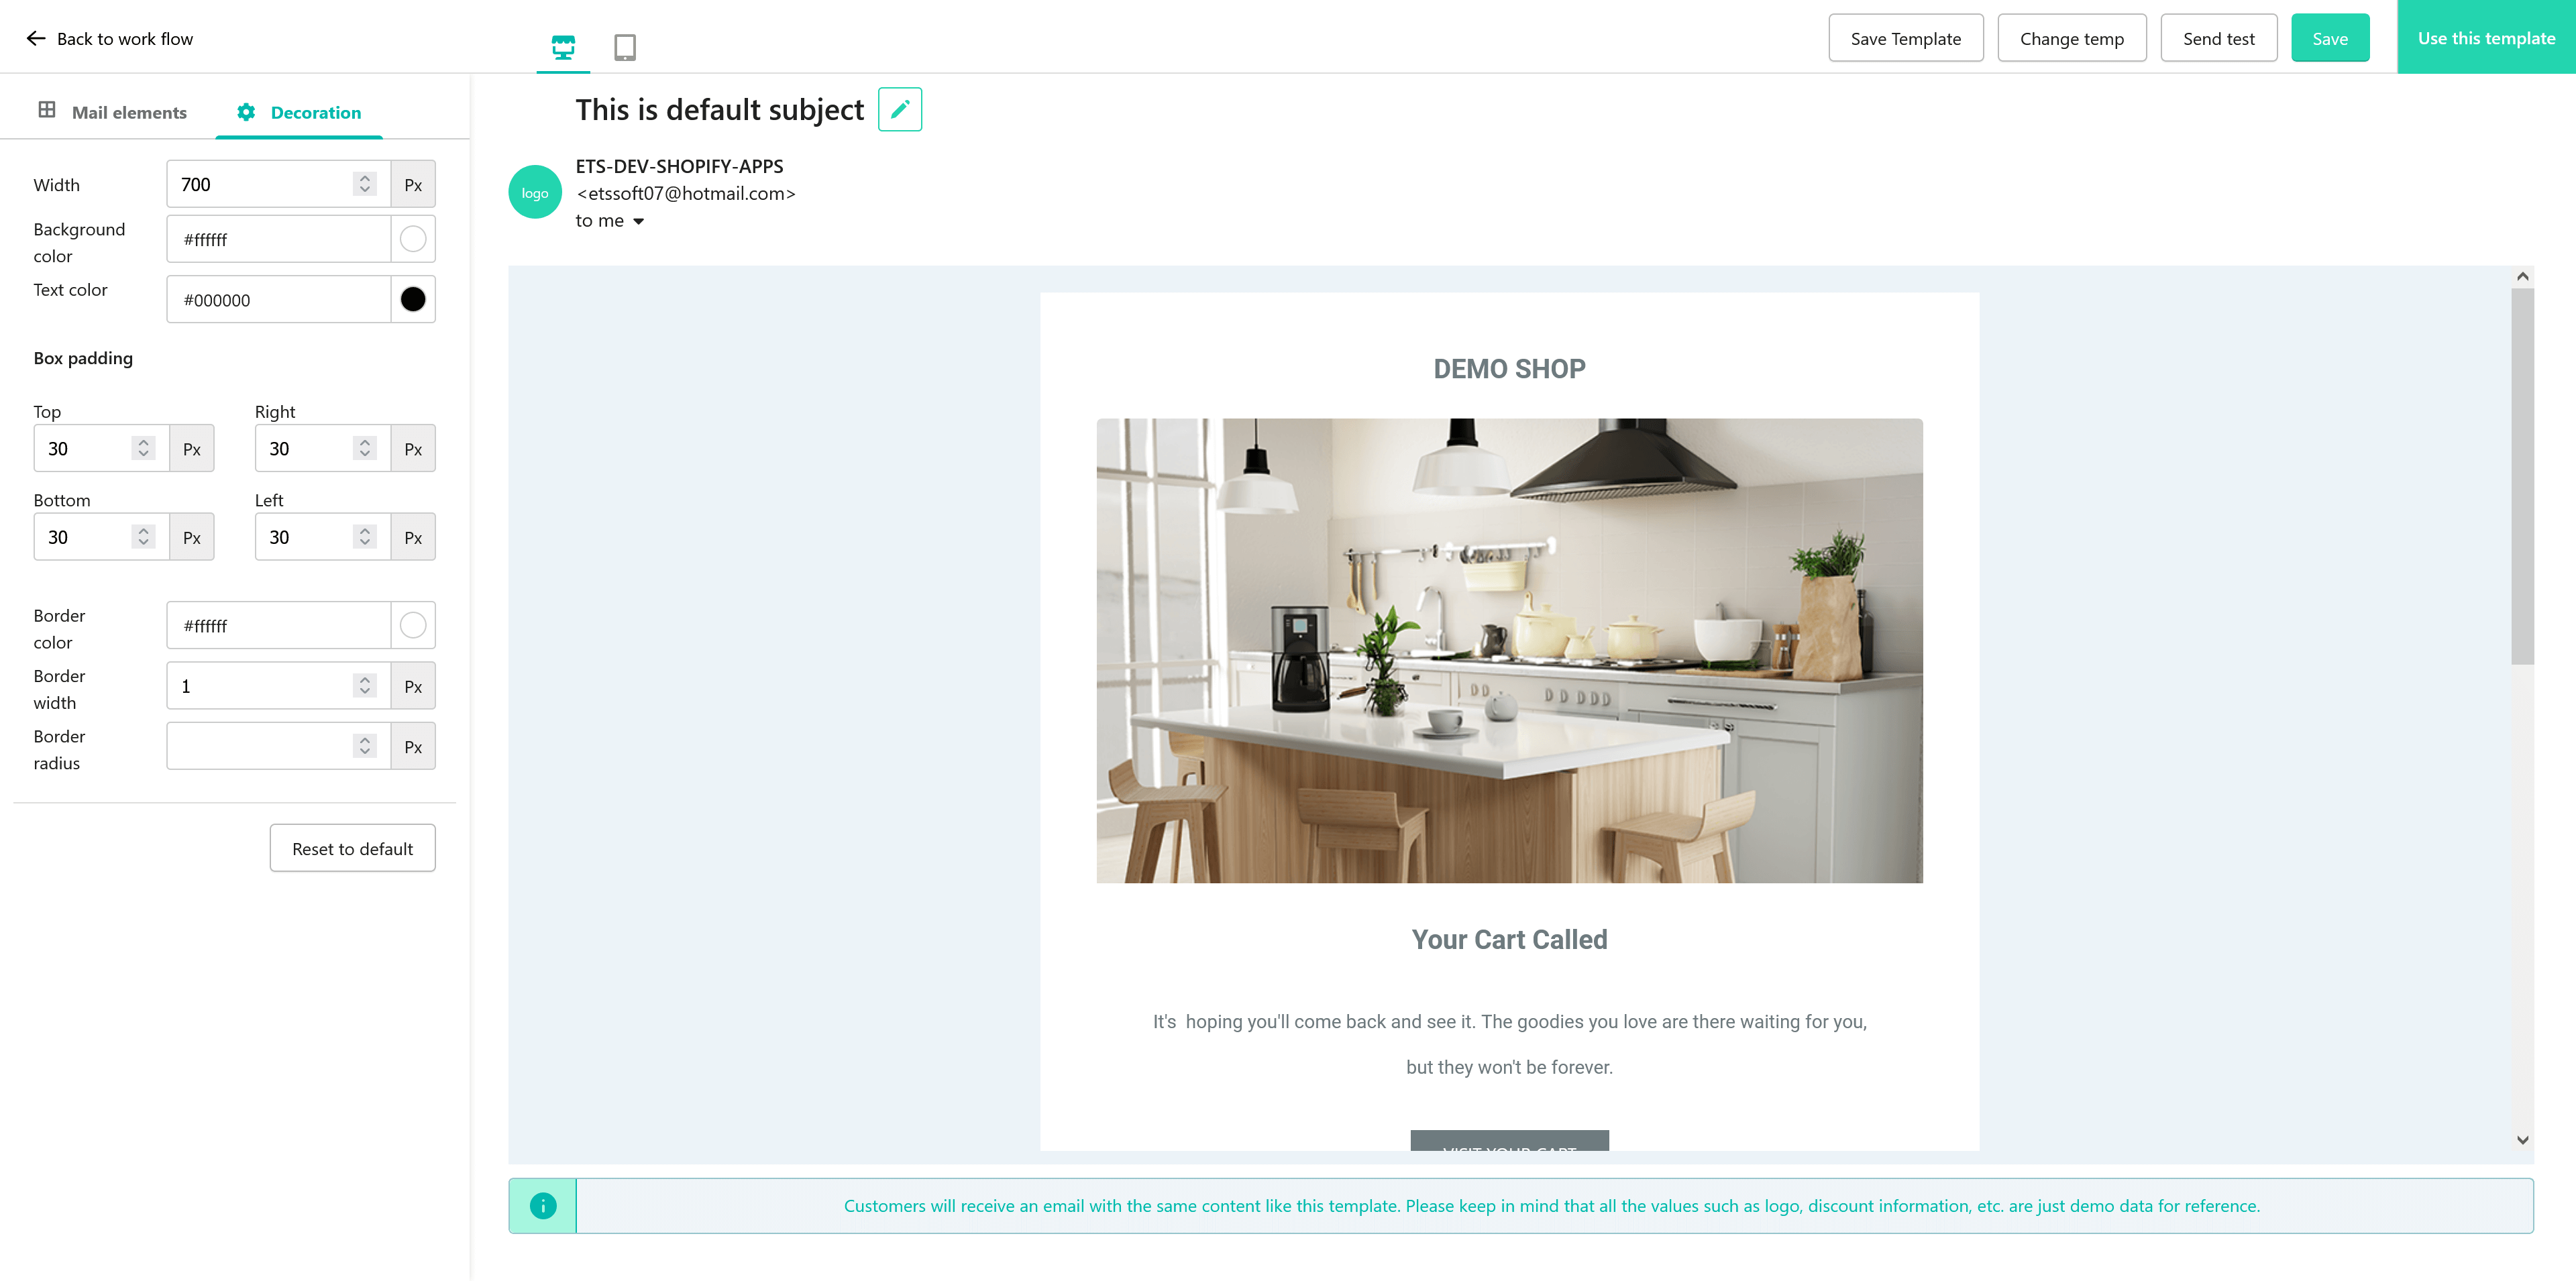The width and height of the screenshot is (2576, 1281).
Task: Click the Width field stepper arrows
Action: point(365,184)
